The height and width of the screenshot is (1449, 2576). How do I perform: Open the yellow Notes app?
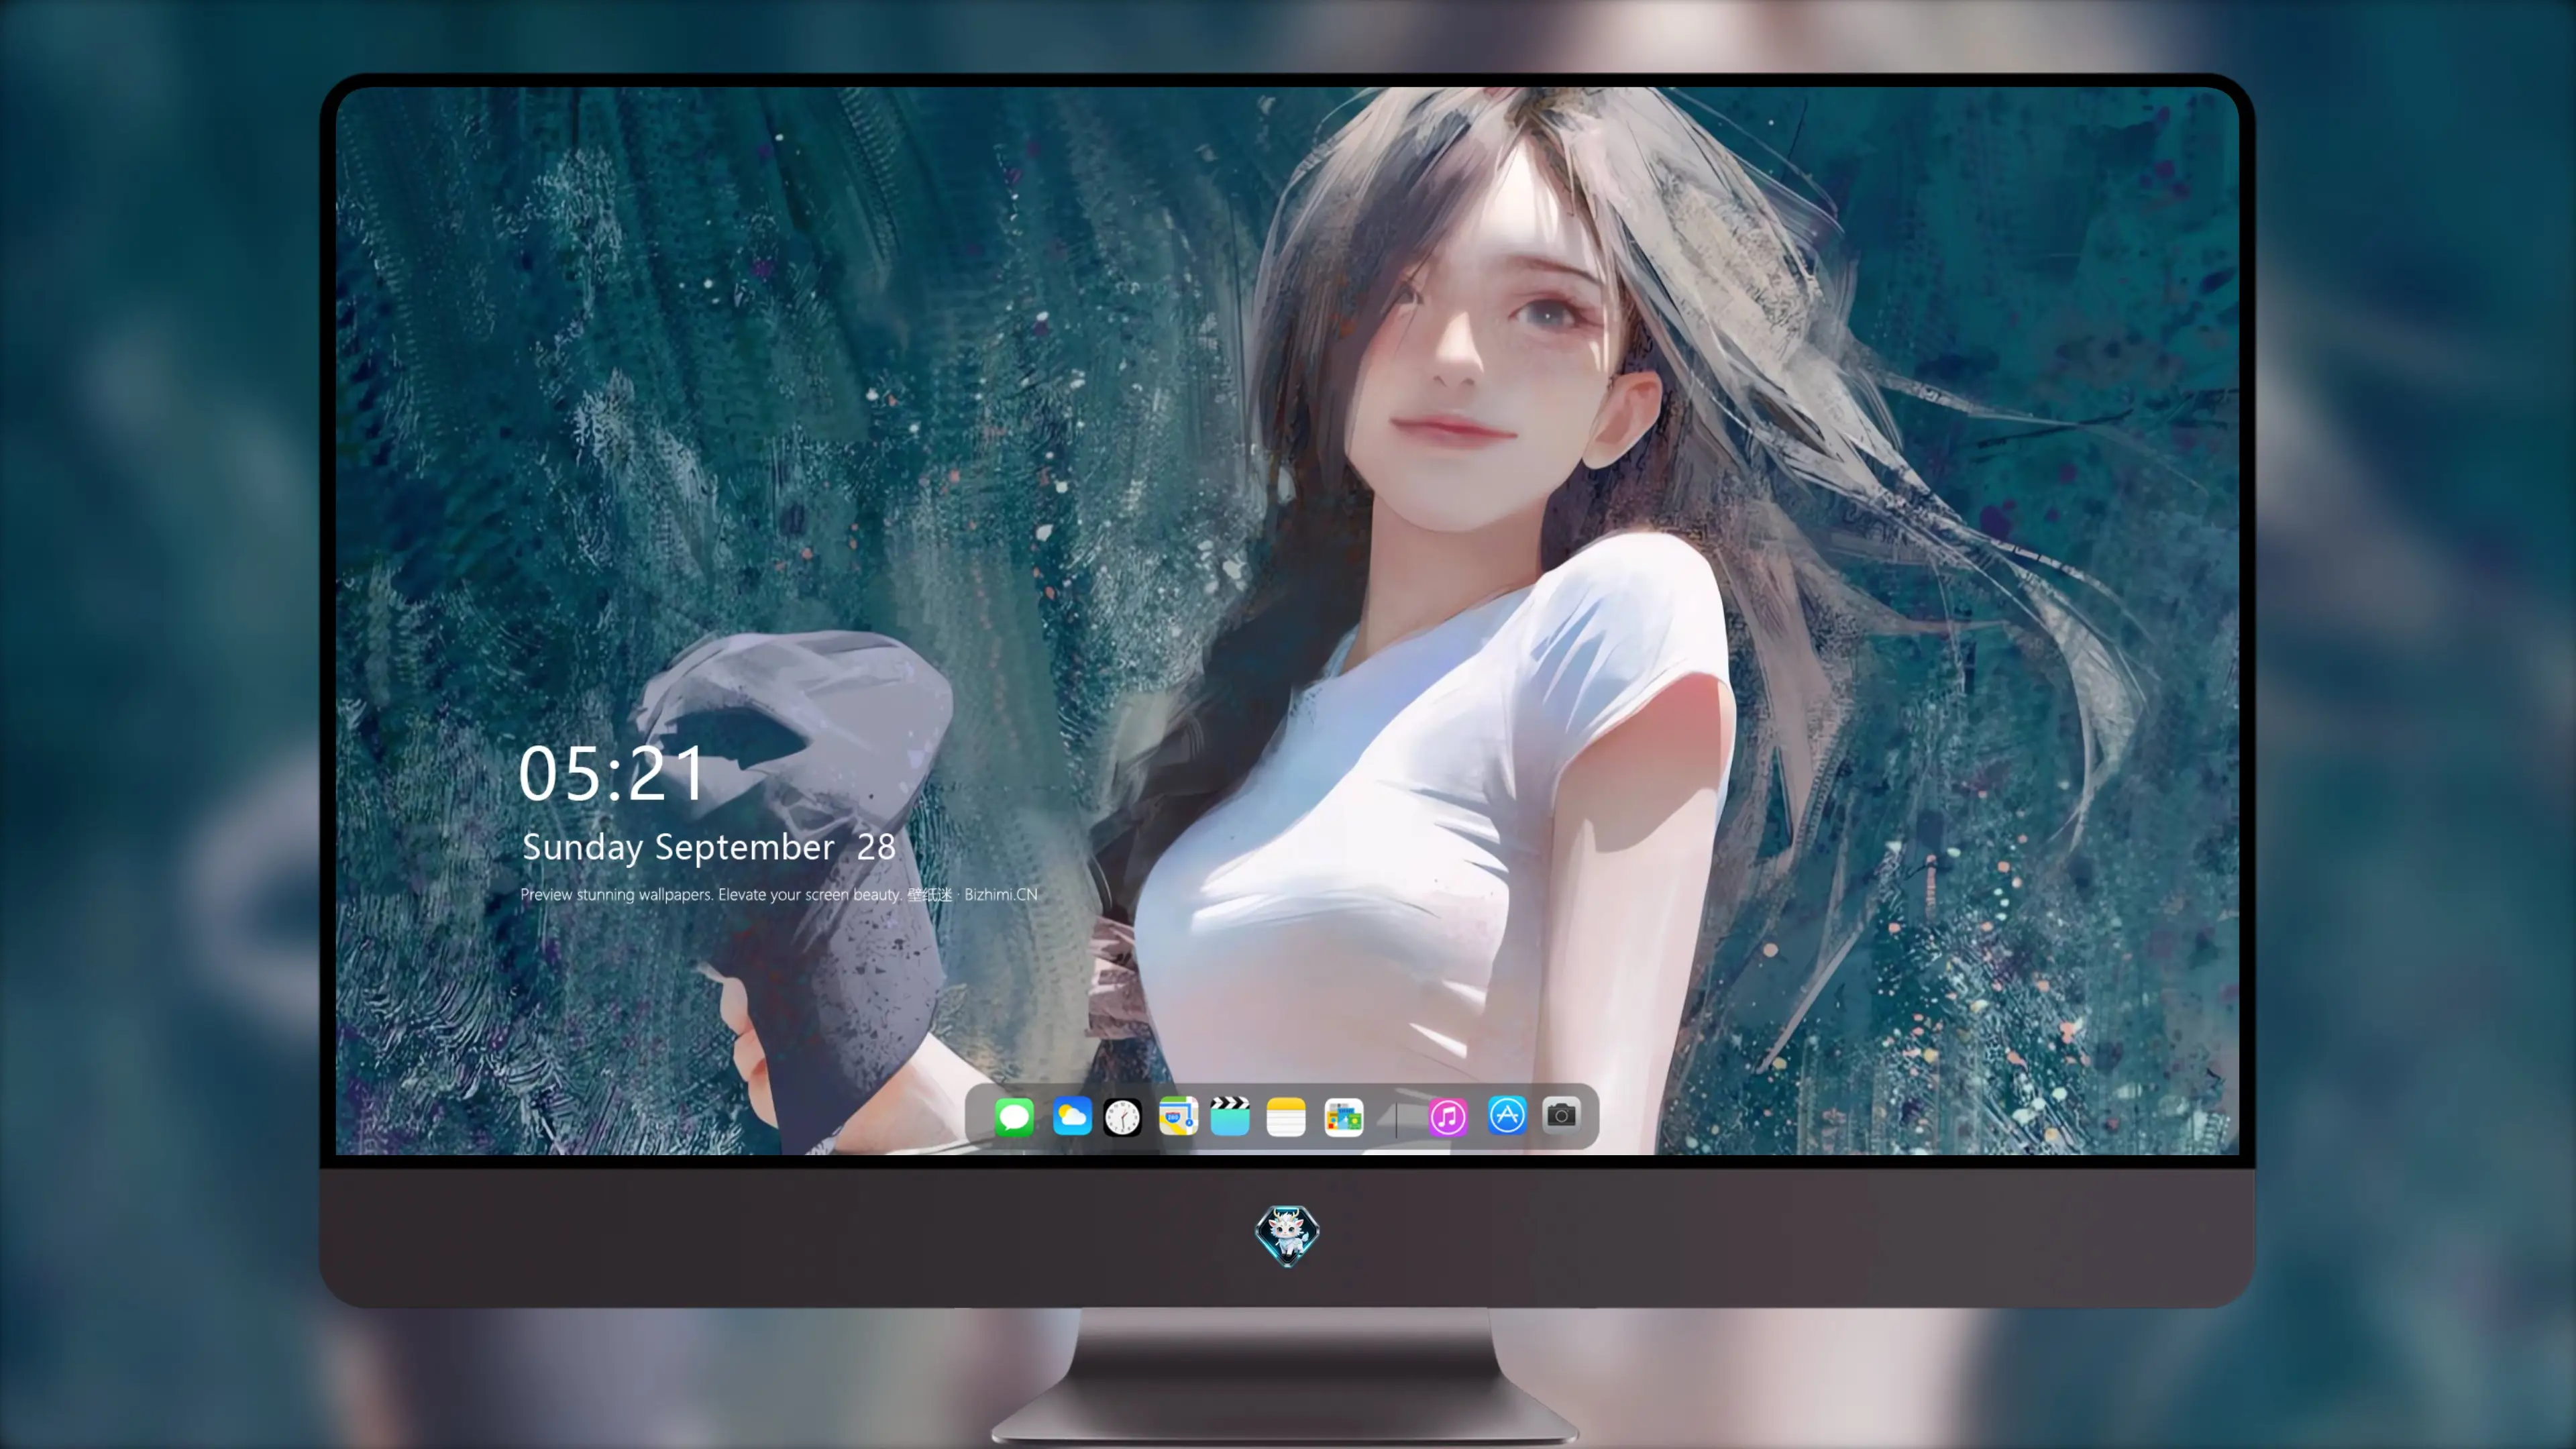tap(1286, 1117)
